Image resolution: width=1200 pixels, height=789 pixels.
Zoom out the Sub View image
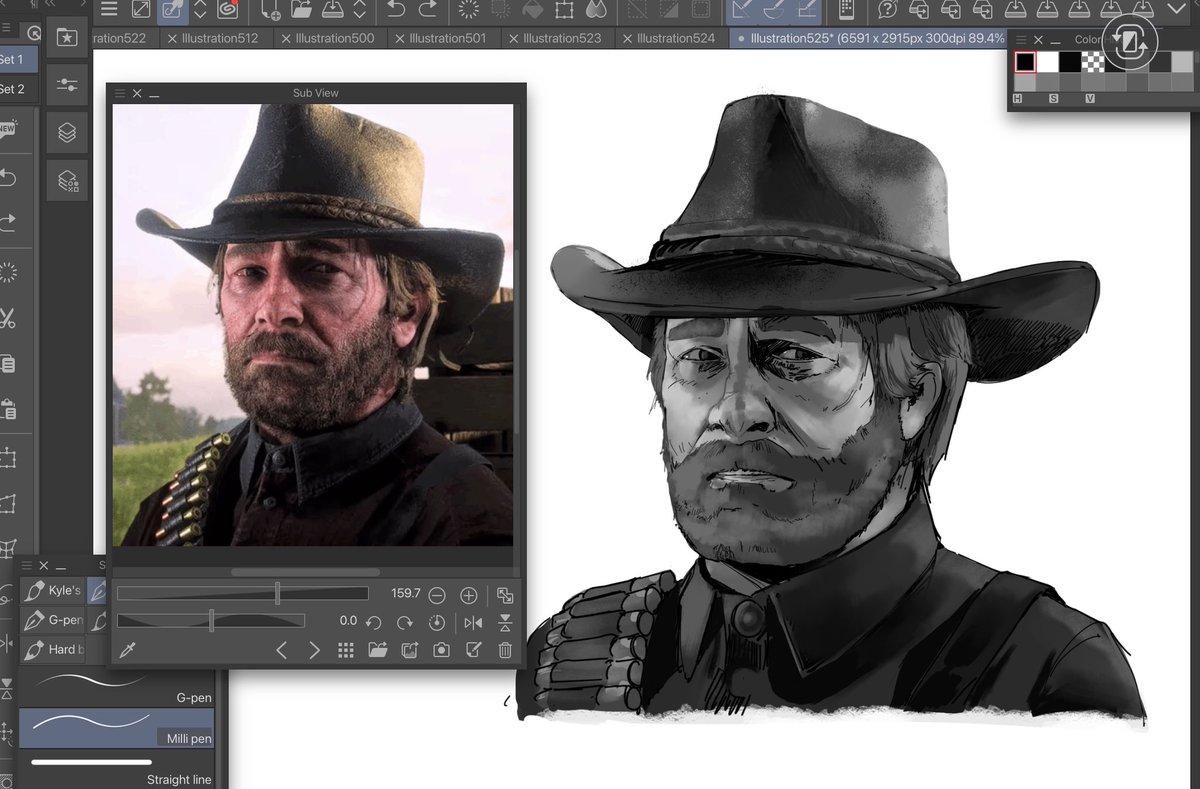pyautogui.click(x=437, y=595)
